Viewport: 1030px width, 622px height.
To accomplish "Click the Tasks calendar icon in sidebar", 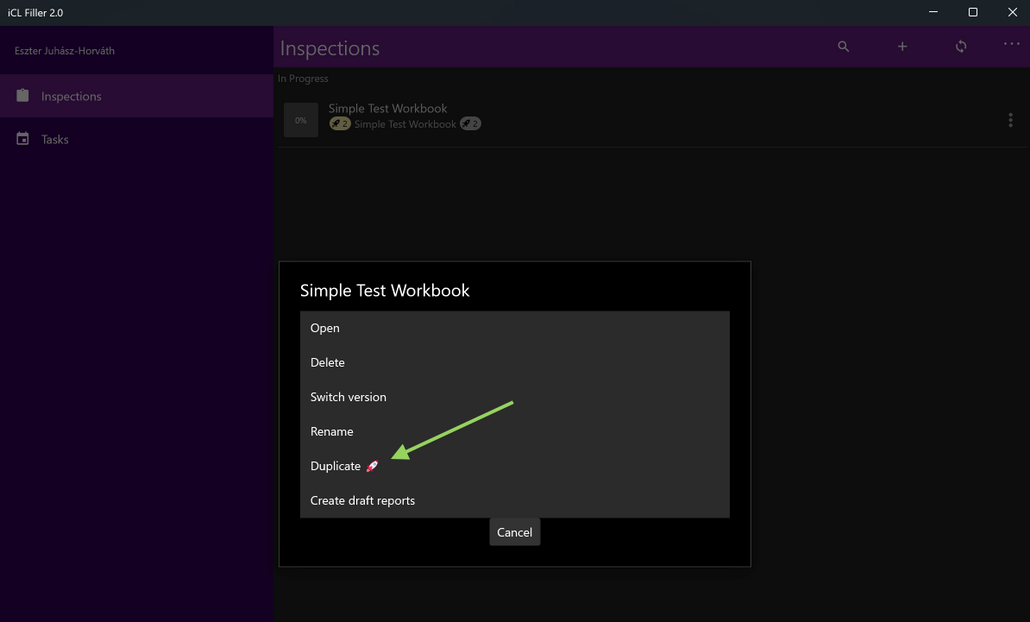I will [x=22, y=139].
